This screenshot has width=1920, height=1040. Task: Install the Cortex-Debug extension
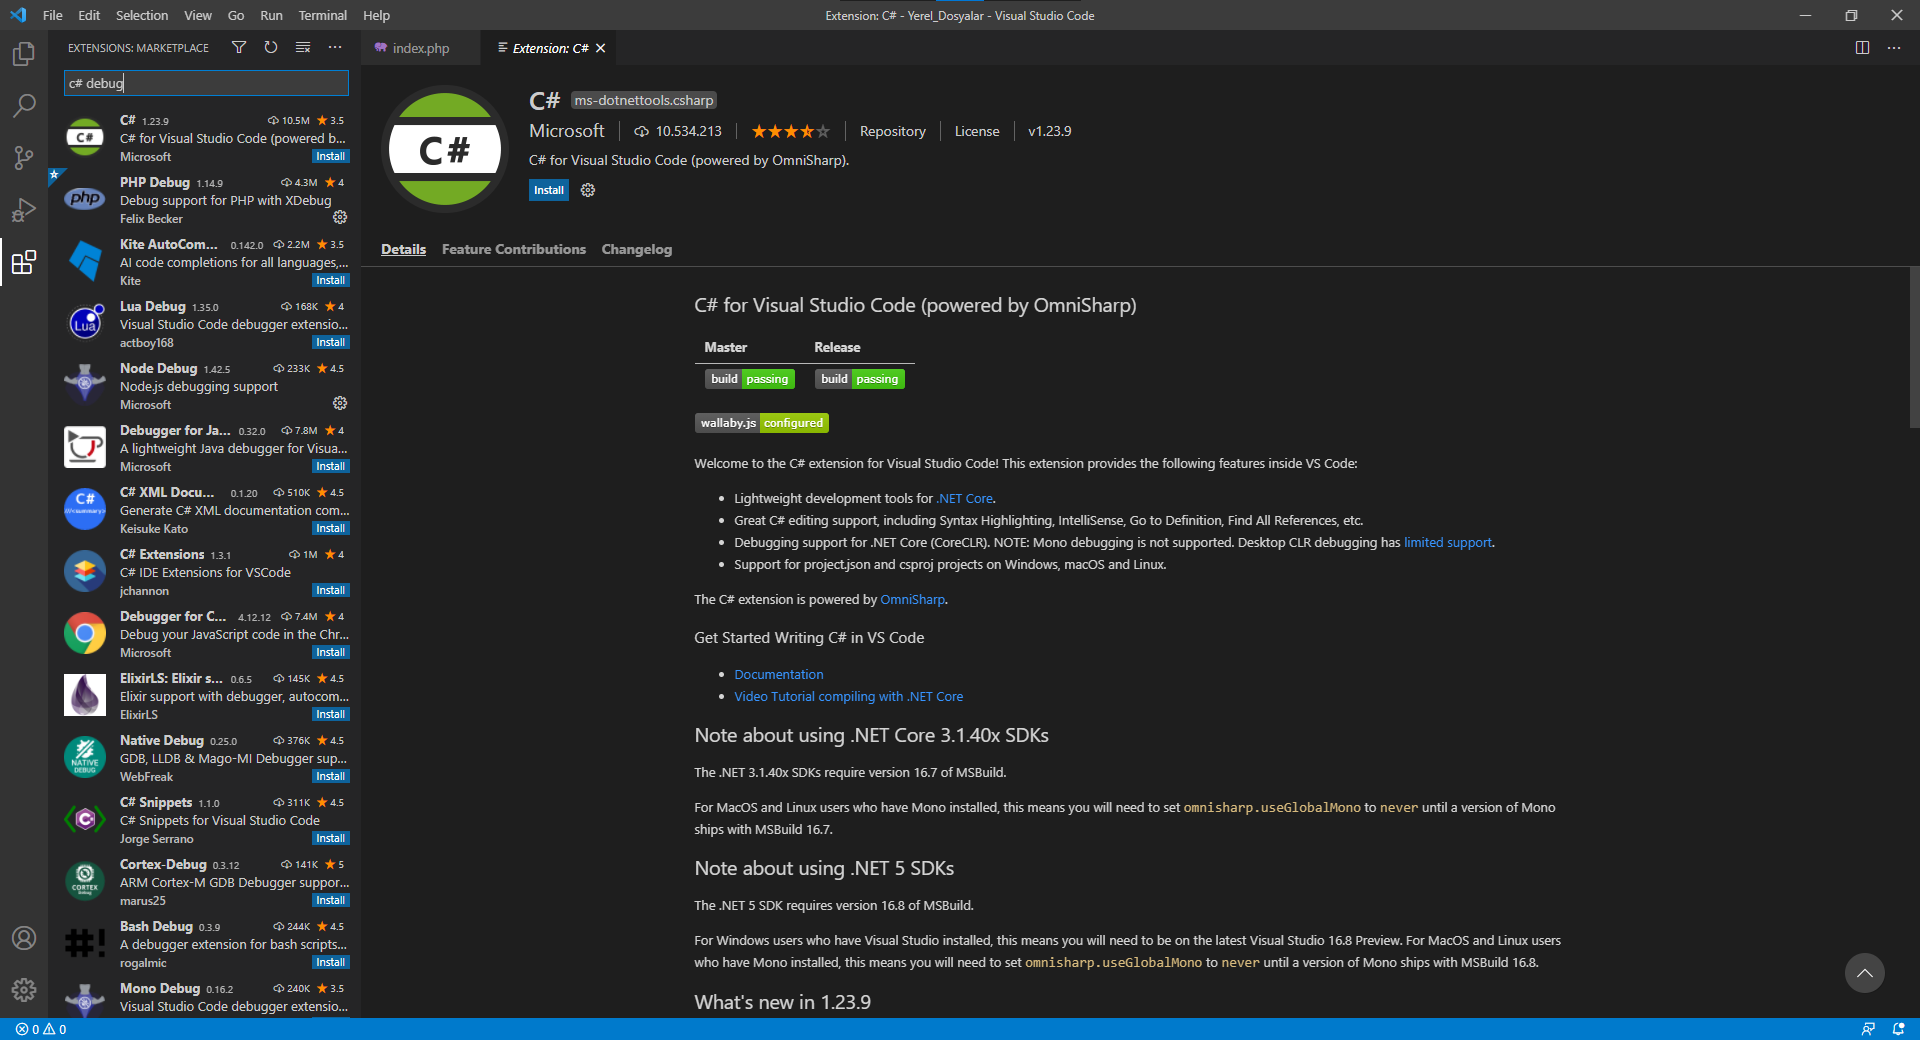pyautogui.click(x=331, y=900)
